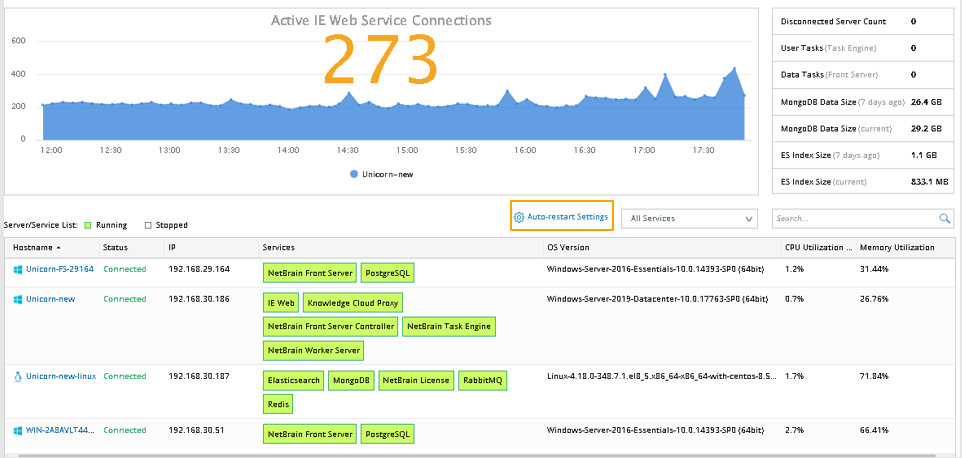The image size is (962, 458).
Task: Click the RabbitMQ service tag
Action: click(x=483, y=380)
